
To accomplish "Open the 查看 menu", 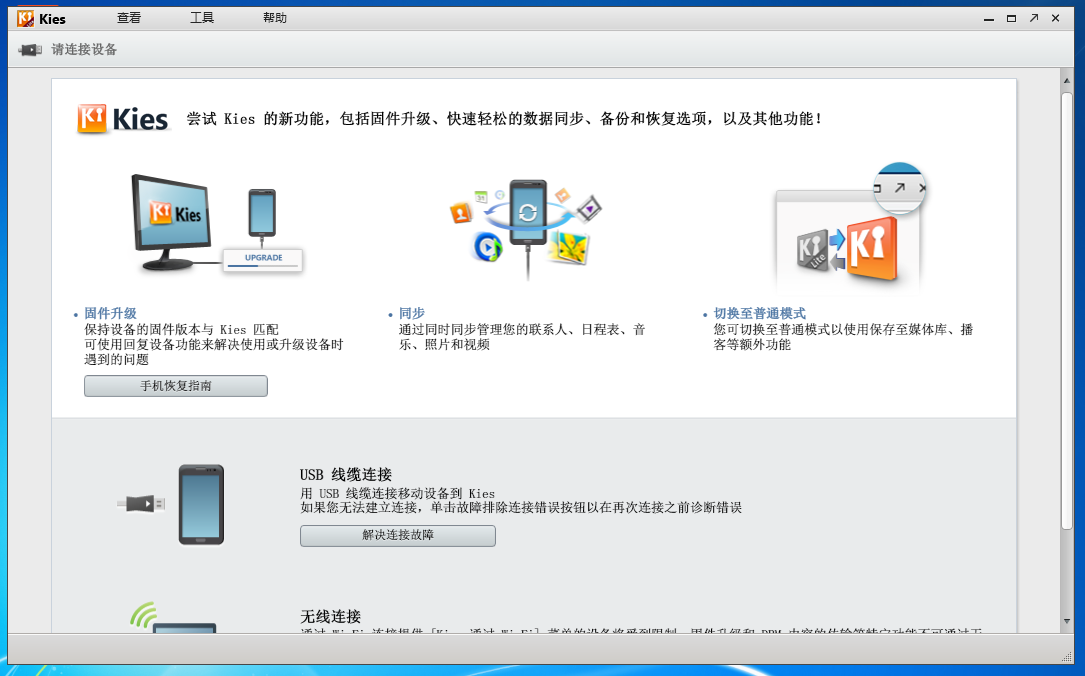I will point(129,18).
